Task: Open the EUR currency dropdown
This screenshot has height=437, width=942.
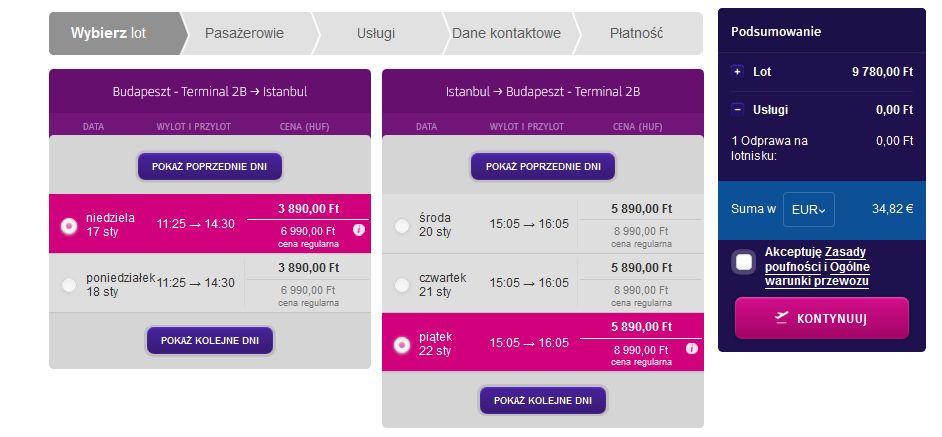Action: tap(809, 209)
